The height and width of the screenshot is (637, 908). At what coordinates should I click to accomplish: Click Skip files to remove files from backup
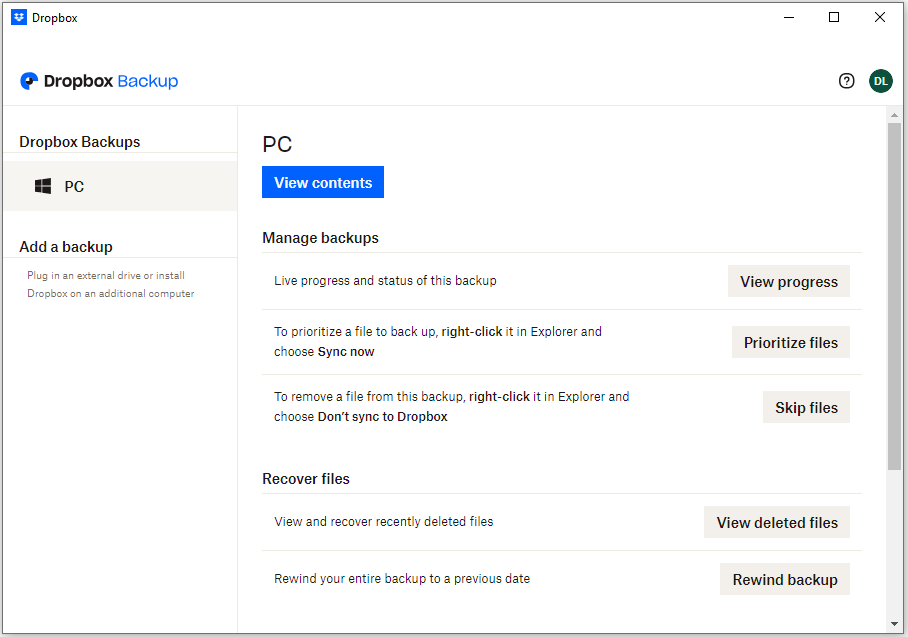pyautogui.click(x=806, y=407)
